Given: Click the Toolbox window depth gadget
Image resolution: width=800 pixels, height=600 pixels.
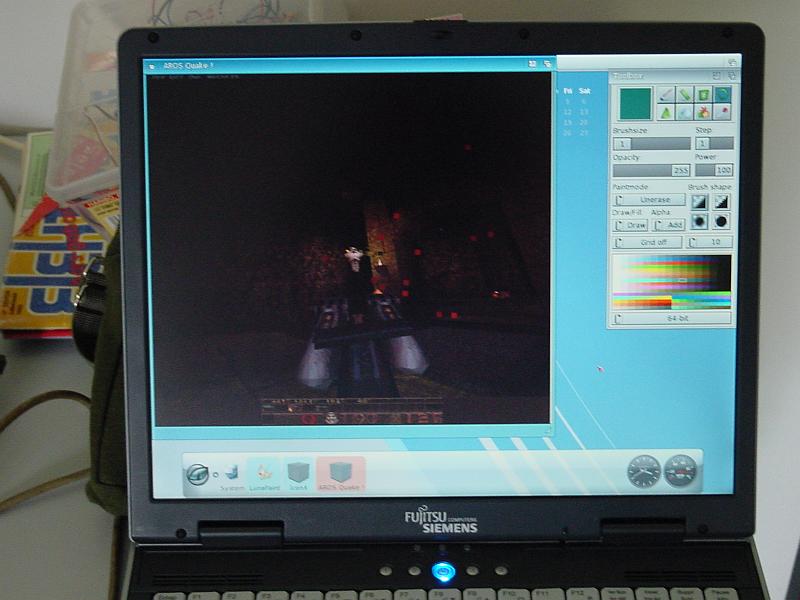Looking at the screenshot, I should [732, 76].
